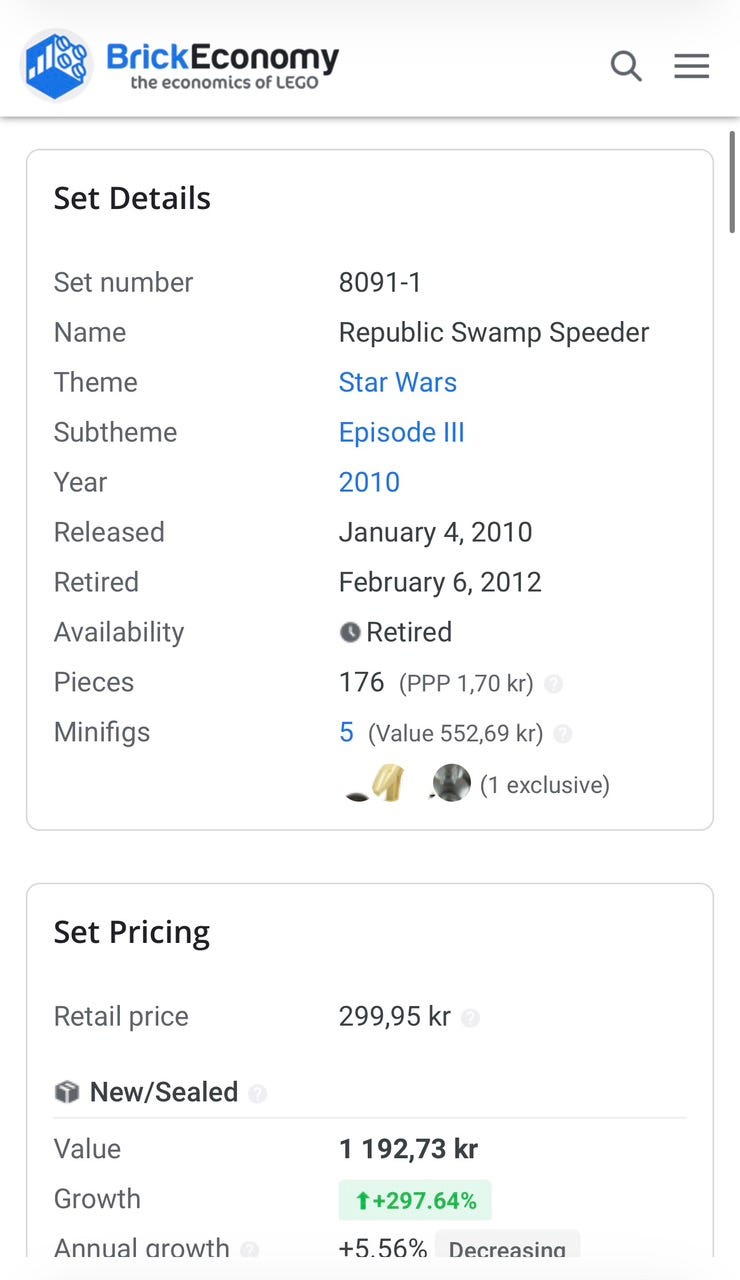
Task: Click the green +297.64% growth badge
Action: point(415,1200)
